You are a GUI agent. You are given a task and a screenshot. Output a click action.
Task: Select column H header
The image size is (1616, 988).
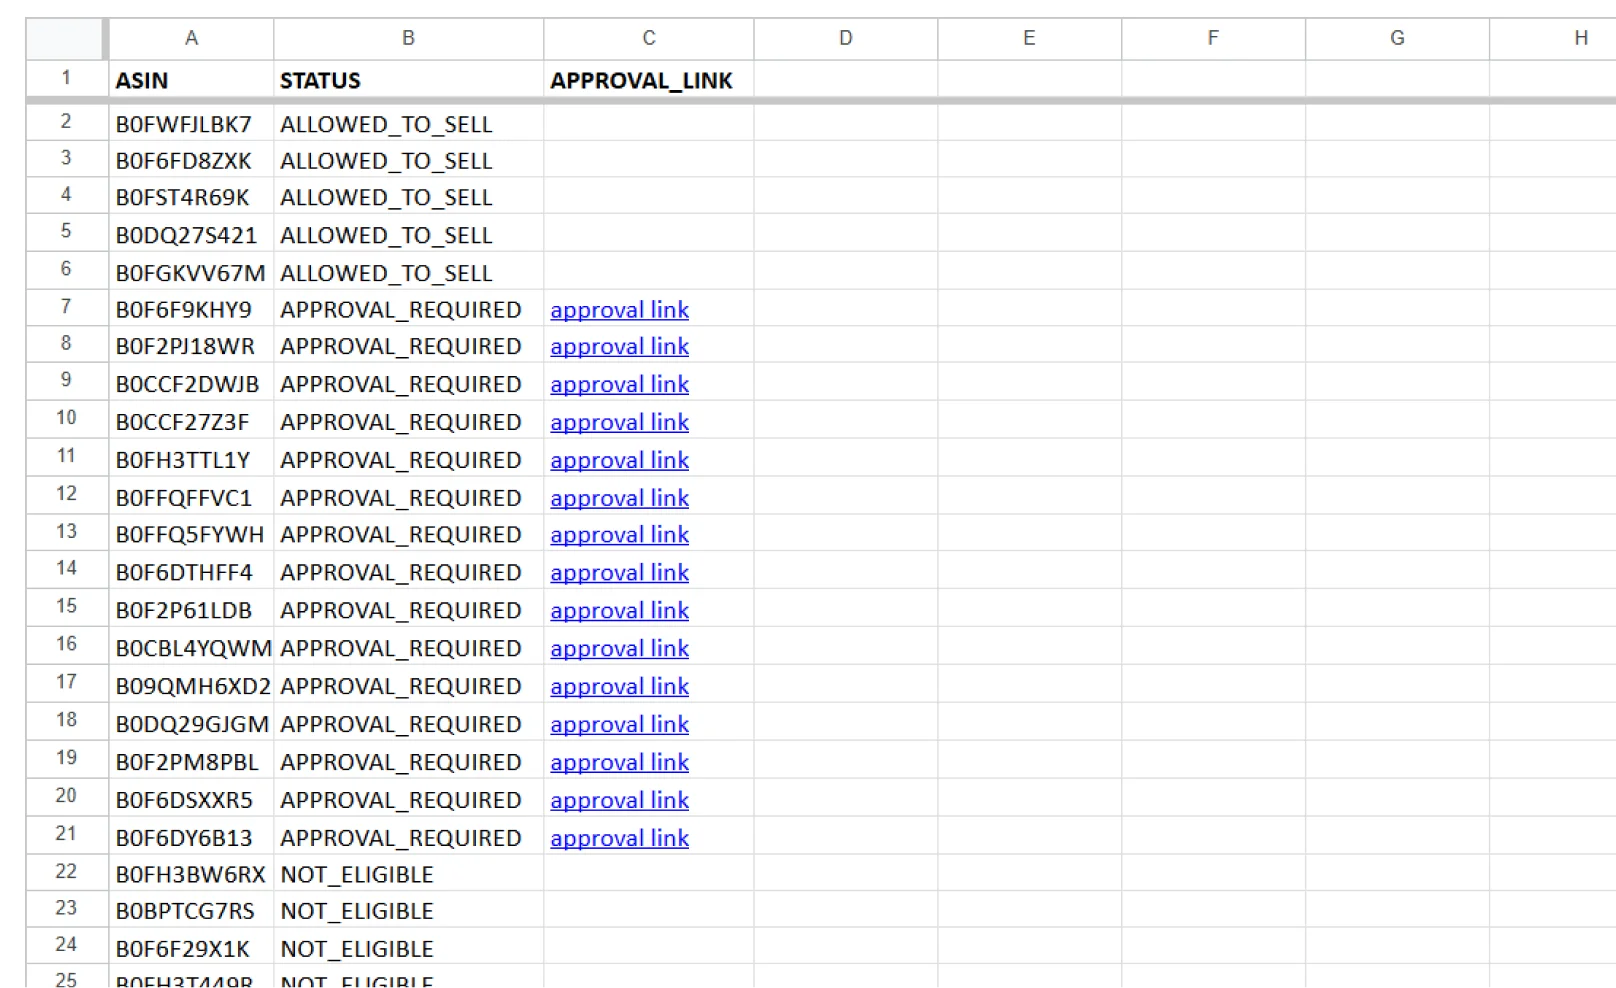(1553, 39)
